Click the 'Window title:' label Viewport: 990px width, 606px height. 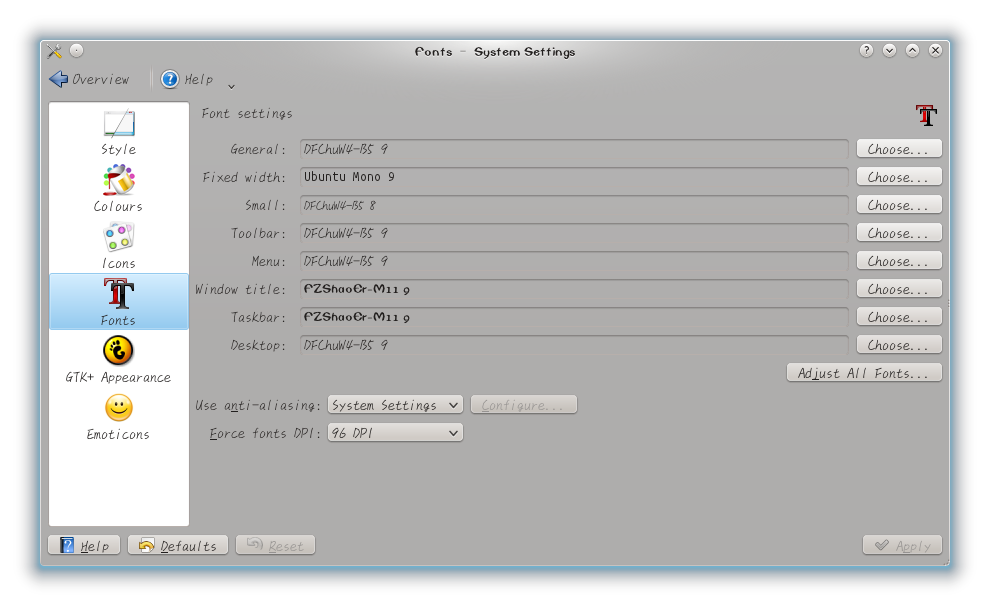point(240,289)
